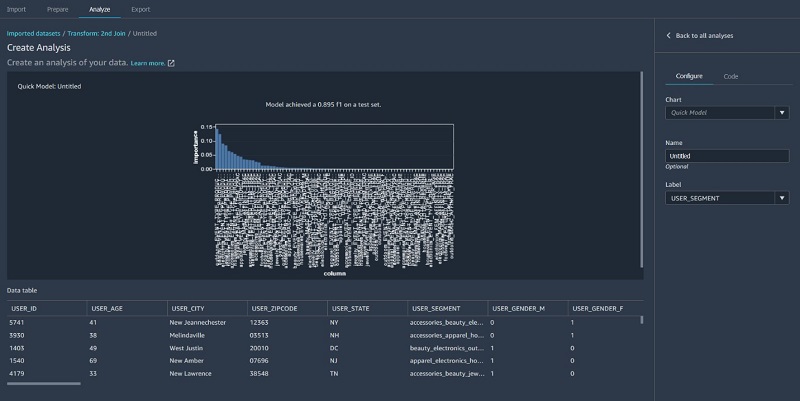
Task: Click the zipcode cell 20010
Action: (x=259, y=348)
